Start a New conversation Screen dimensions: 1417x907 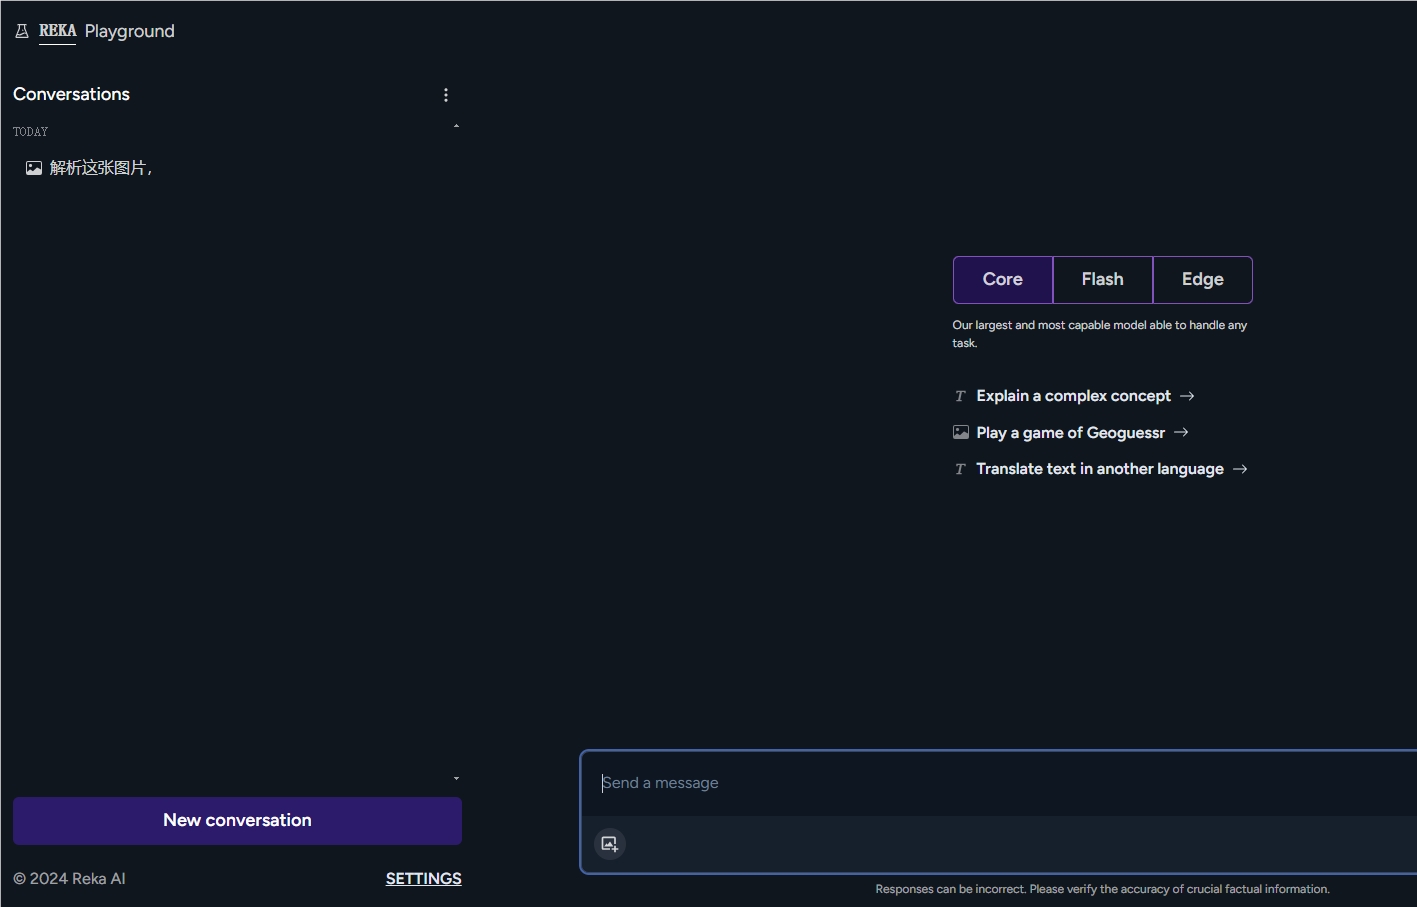tap(237, 821)
